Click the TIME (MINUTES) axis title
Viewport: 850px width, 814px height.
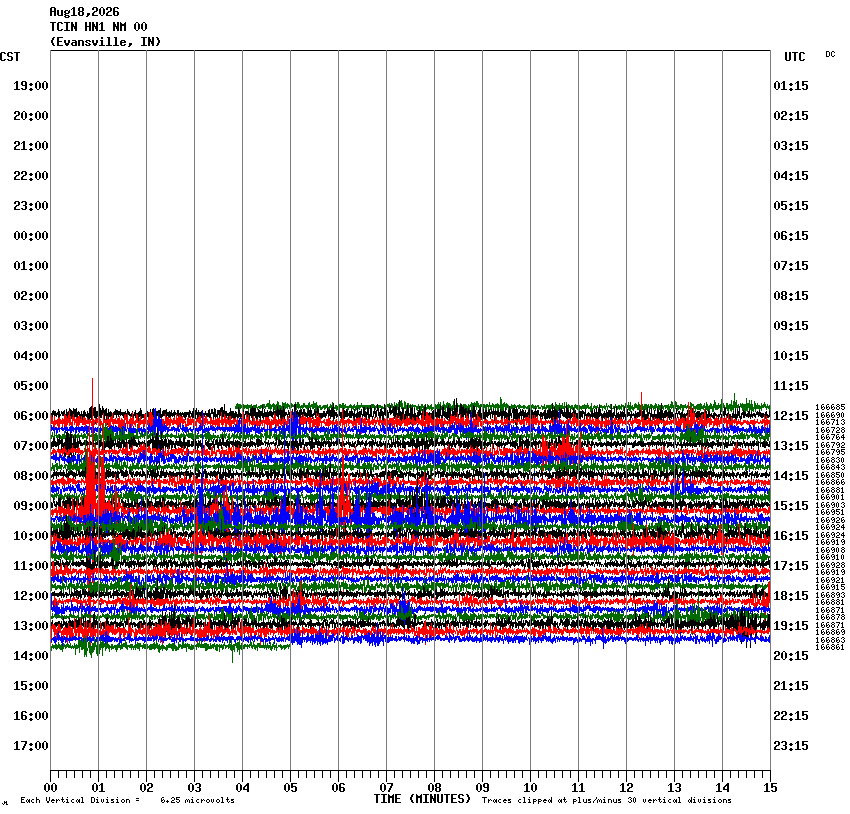tap(422, 799)
